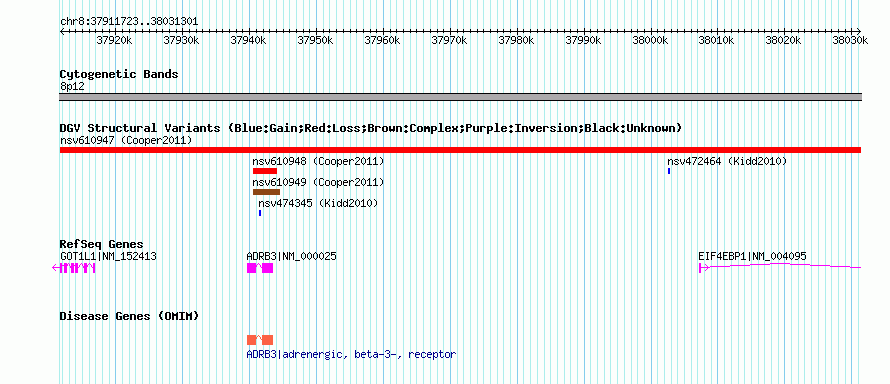Click the 38030k ruler tick label
Image resolution: width=890 pixels, height=384 pixels.
tap(850, 40)
